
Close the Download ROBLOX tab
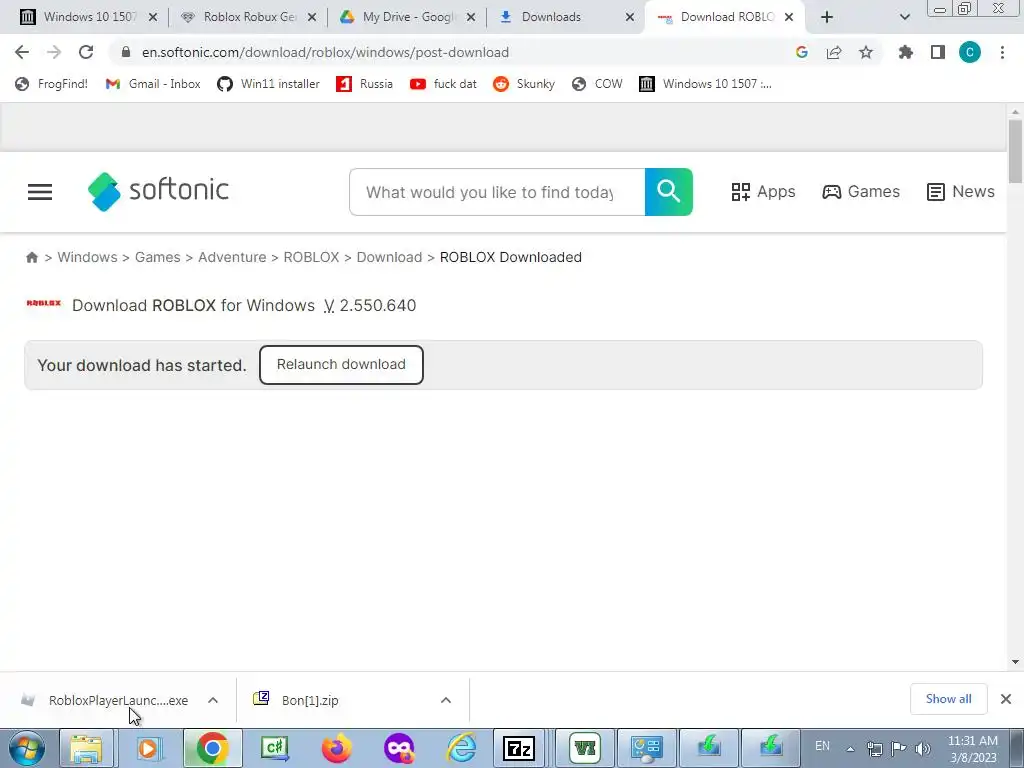[x=789, y=17]
